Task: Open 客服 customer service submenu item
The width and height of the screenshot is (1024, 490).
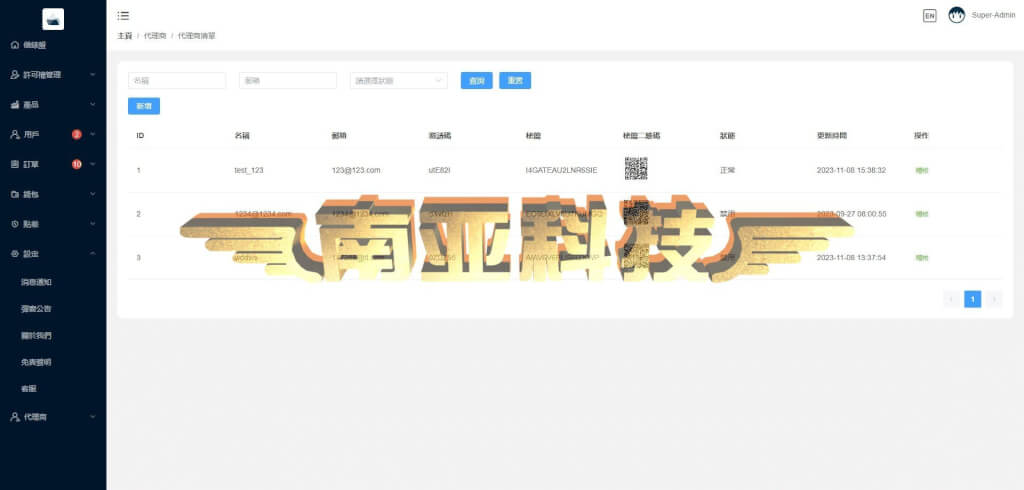Action: [x=29, y=389]
